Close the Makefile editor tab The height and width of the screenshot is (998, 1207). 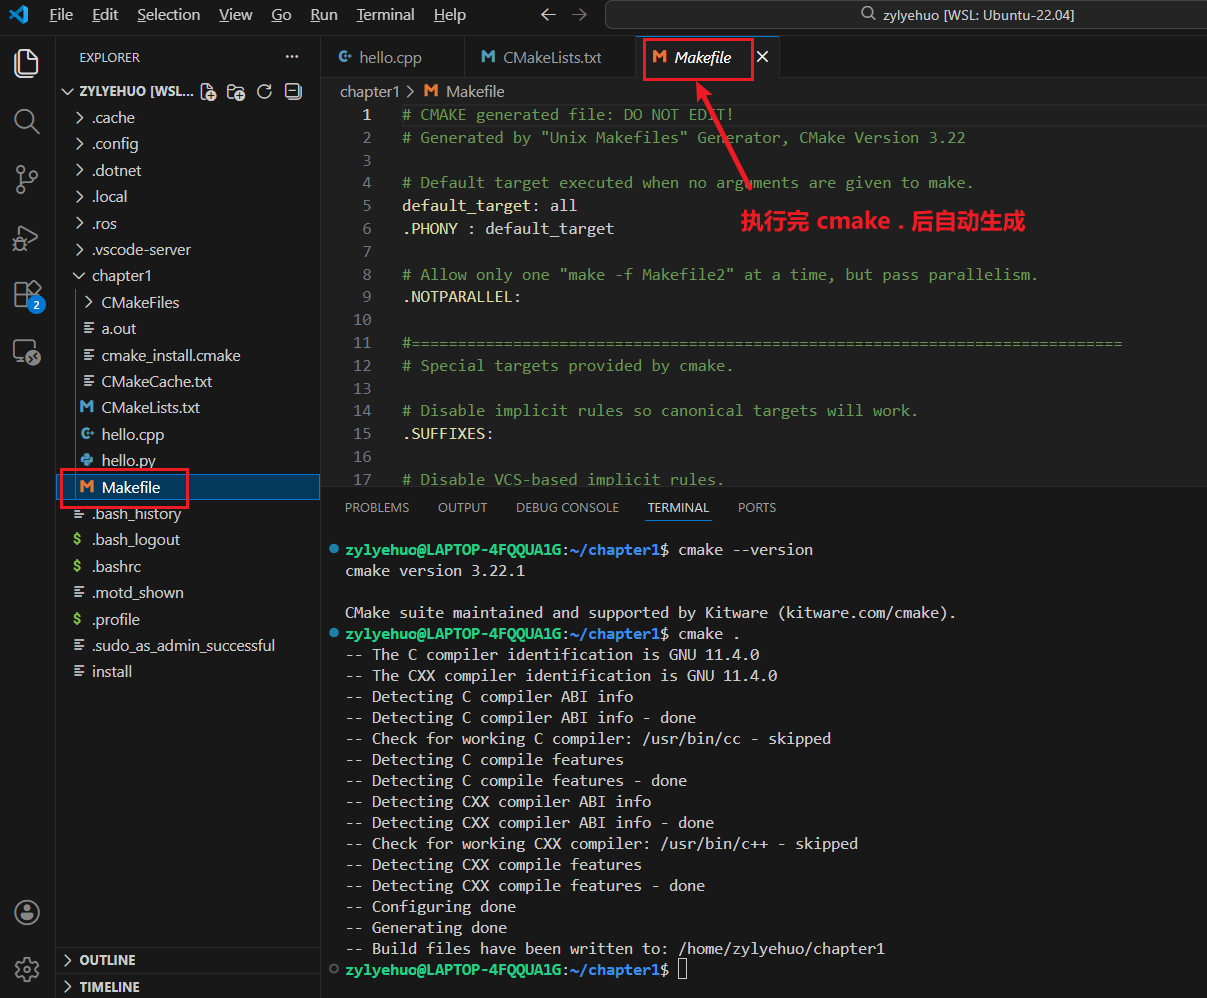pyautogui.click(x=762, y=57)
